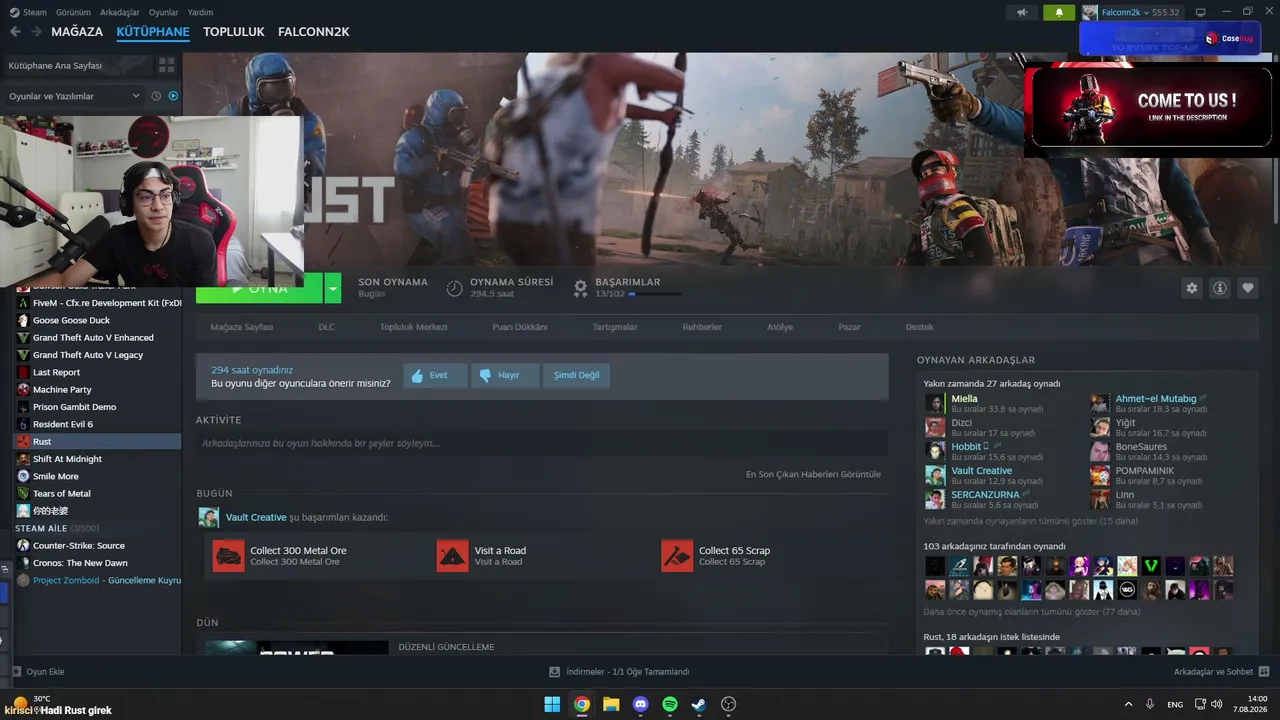
Task: Select Tears of Metal in library
Action: tap(98, 493)
